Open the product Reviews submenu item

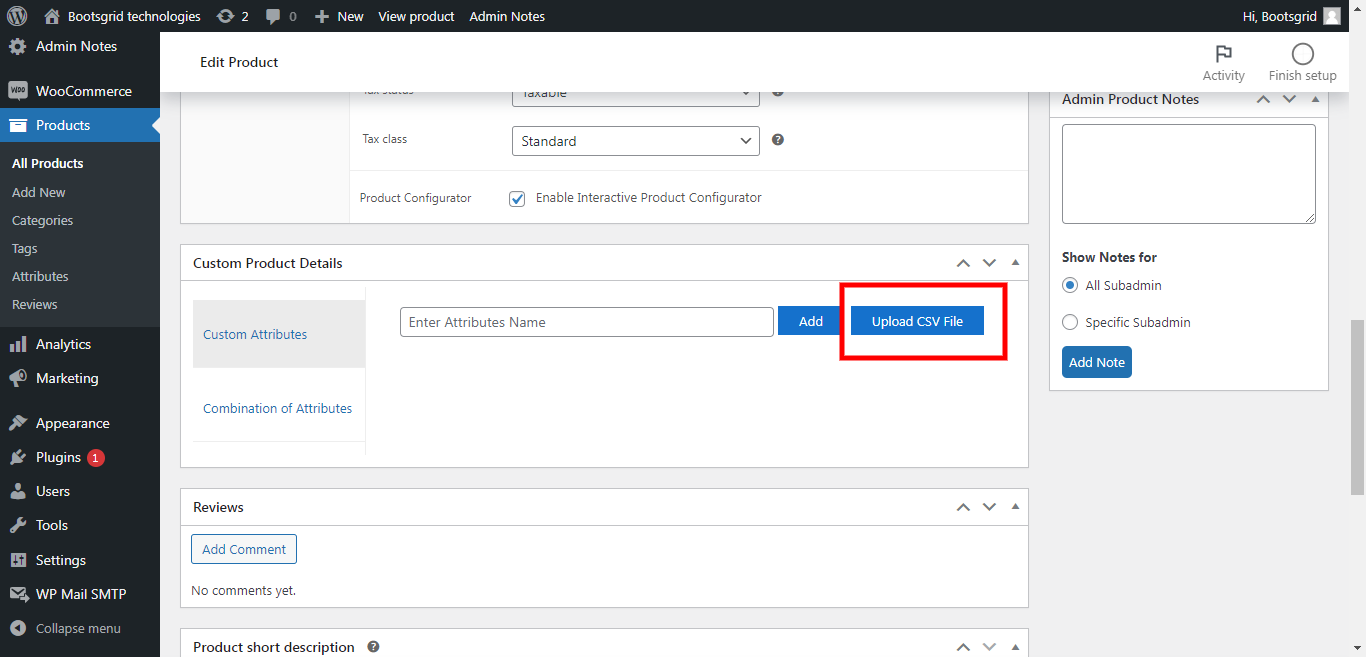click(x=35, y=304)
